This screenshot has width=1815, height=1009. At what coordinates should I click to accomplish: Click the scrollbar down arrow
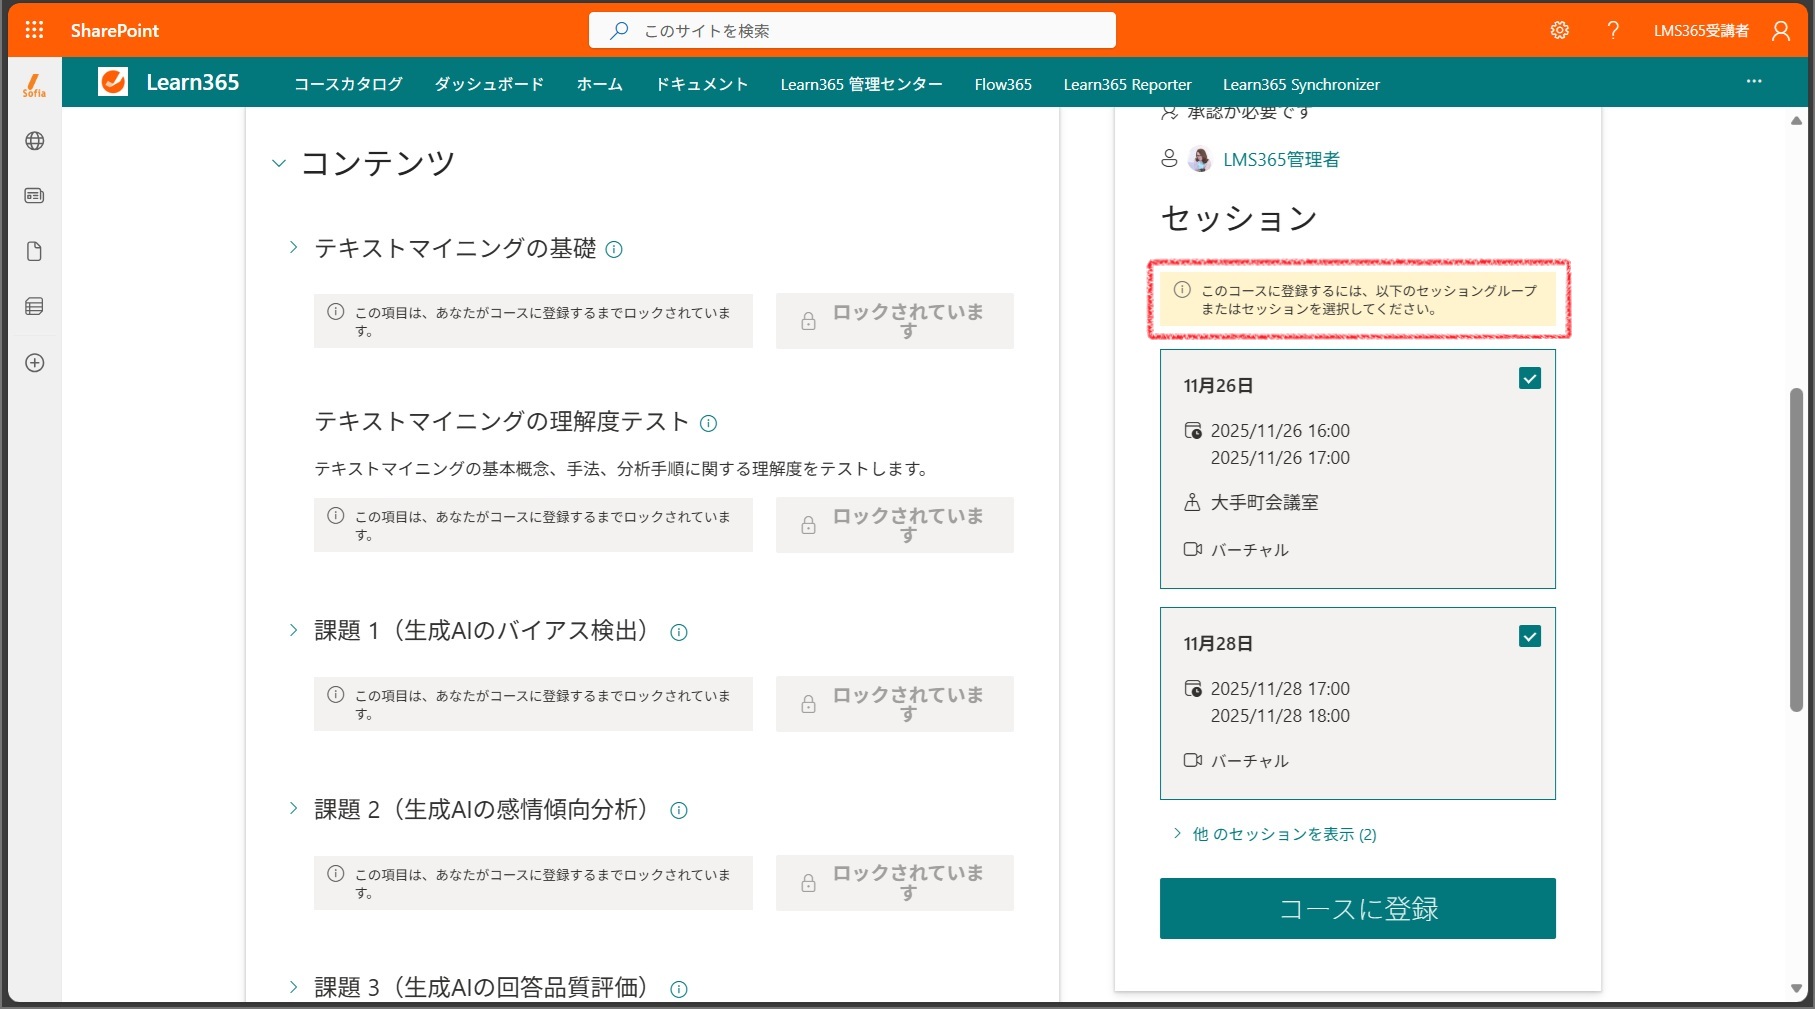1796,988
